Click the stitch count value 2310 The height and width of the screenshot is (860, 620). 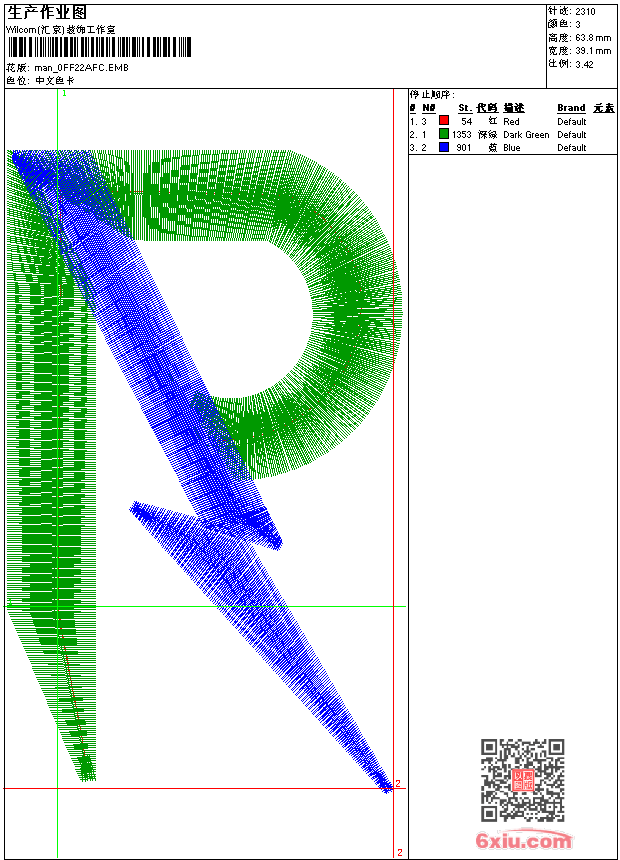(585, 12)
